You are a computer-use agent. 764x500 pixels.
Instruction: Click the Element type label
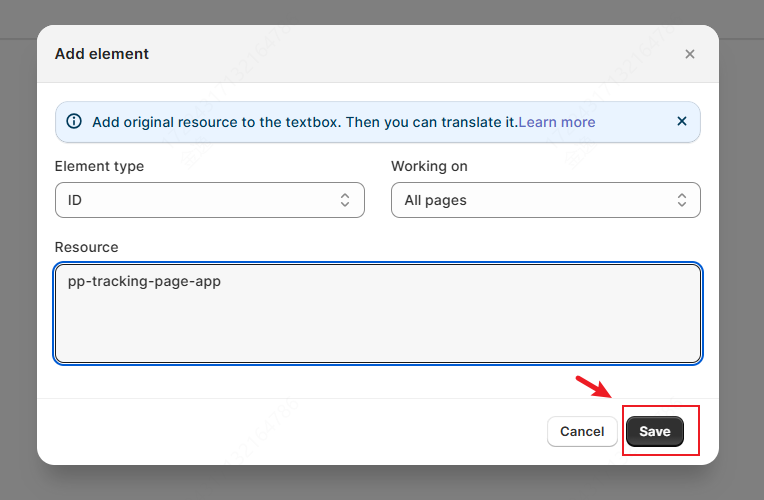[99, 166]
